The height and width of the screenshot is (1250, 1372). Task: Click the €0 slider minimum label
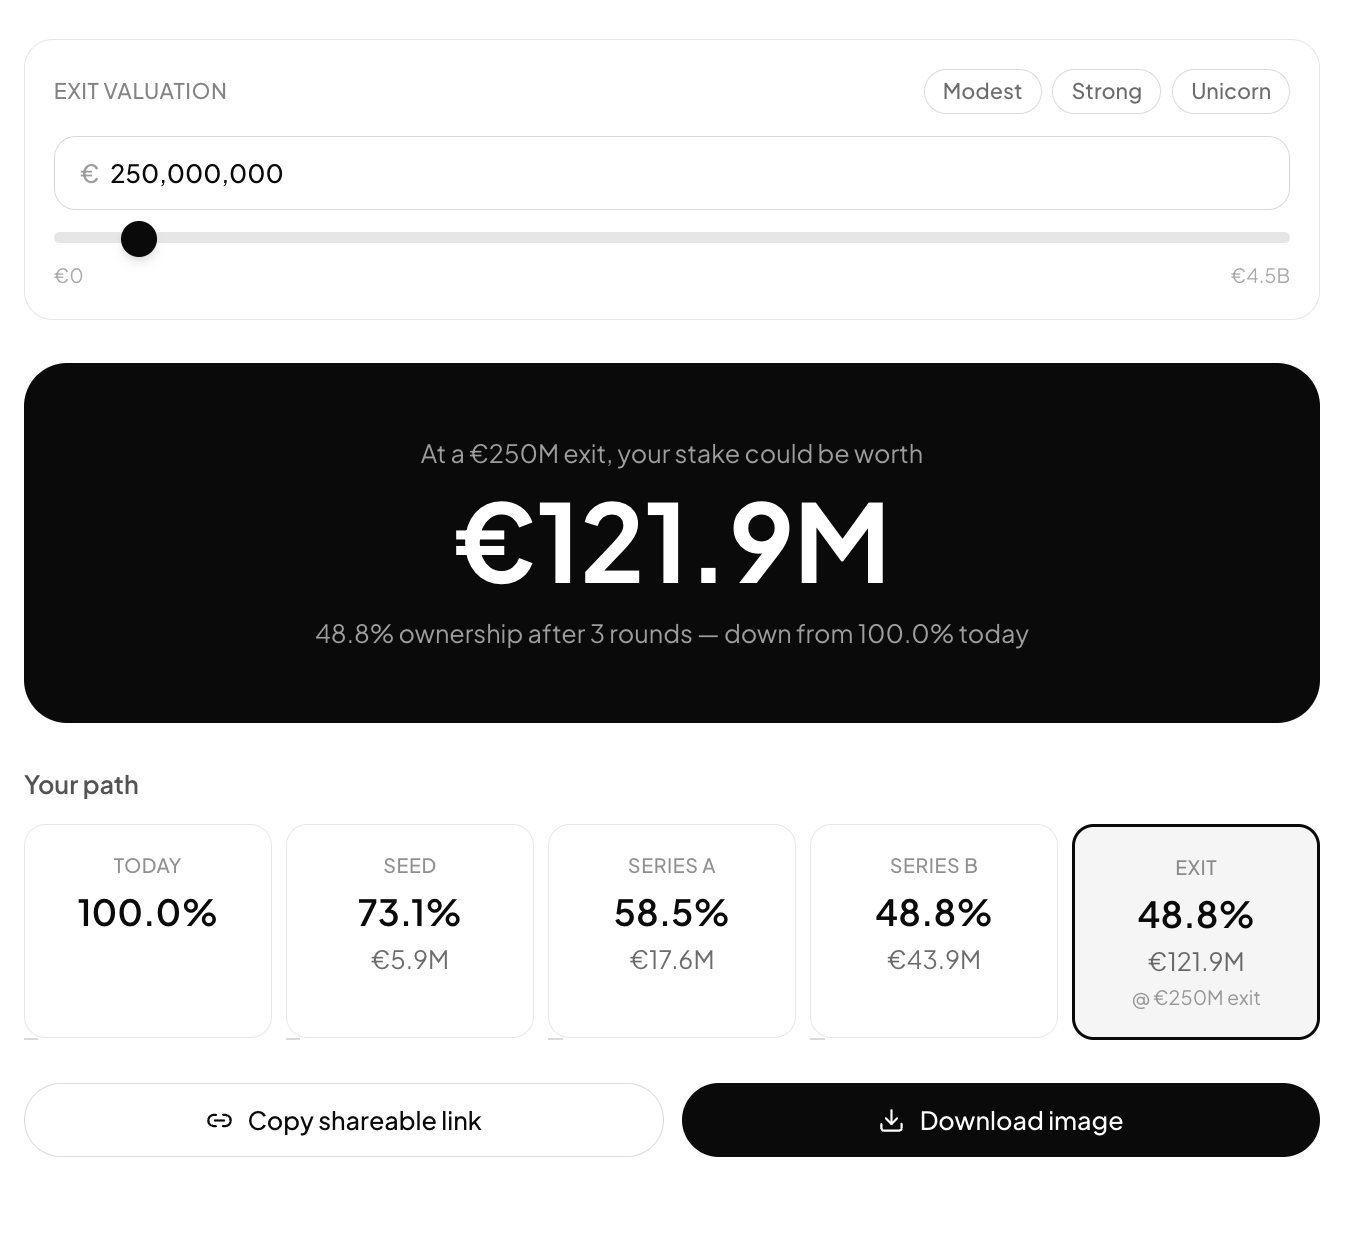68,276
